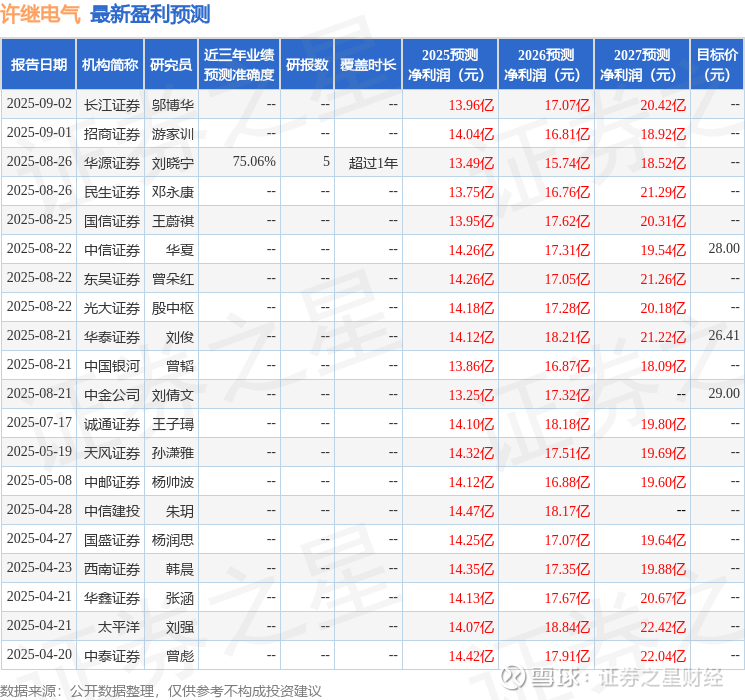Click the 近三年业绩预测准确度 column header

click(239, 65)
